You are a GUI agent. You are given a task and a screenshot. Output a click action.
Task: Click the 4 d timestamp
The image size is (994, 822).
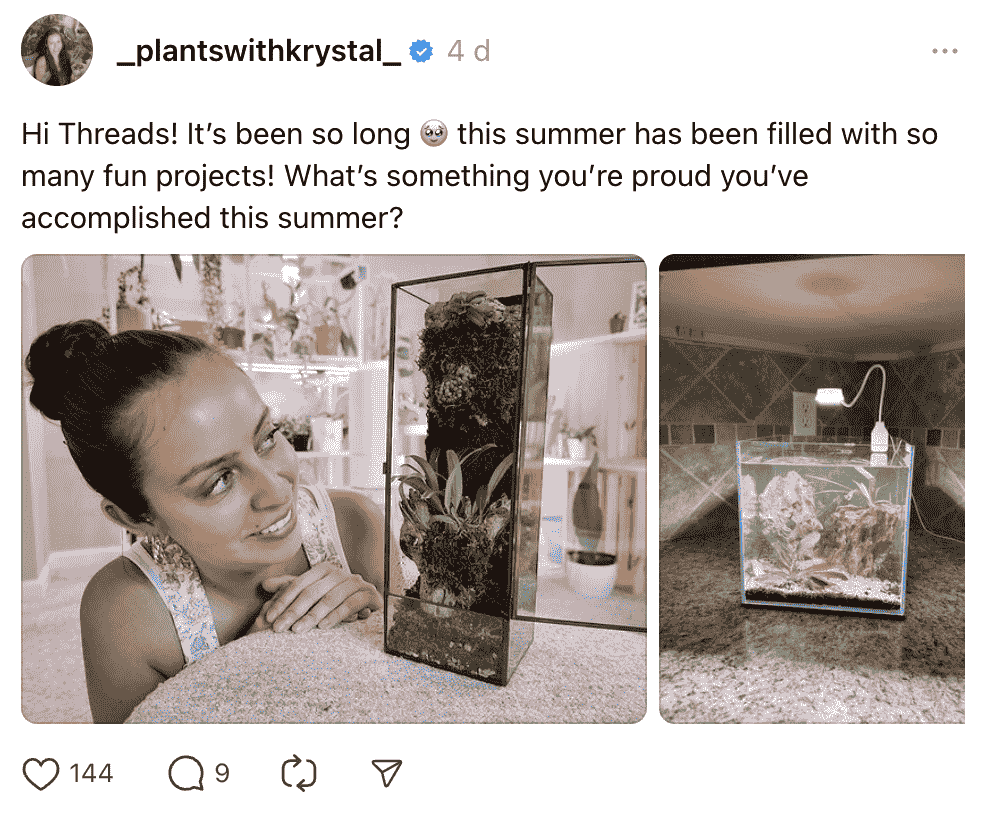point(468,51)
